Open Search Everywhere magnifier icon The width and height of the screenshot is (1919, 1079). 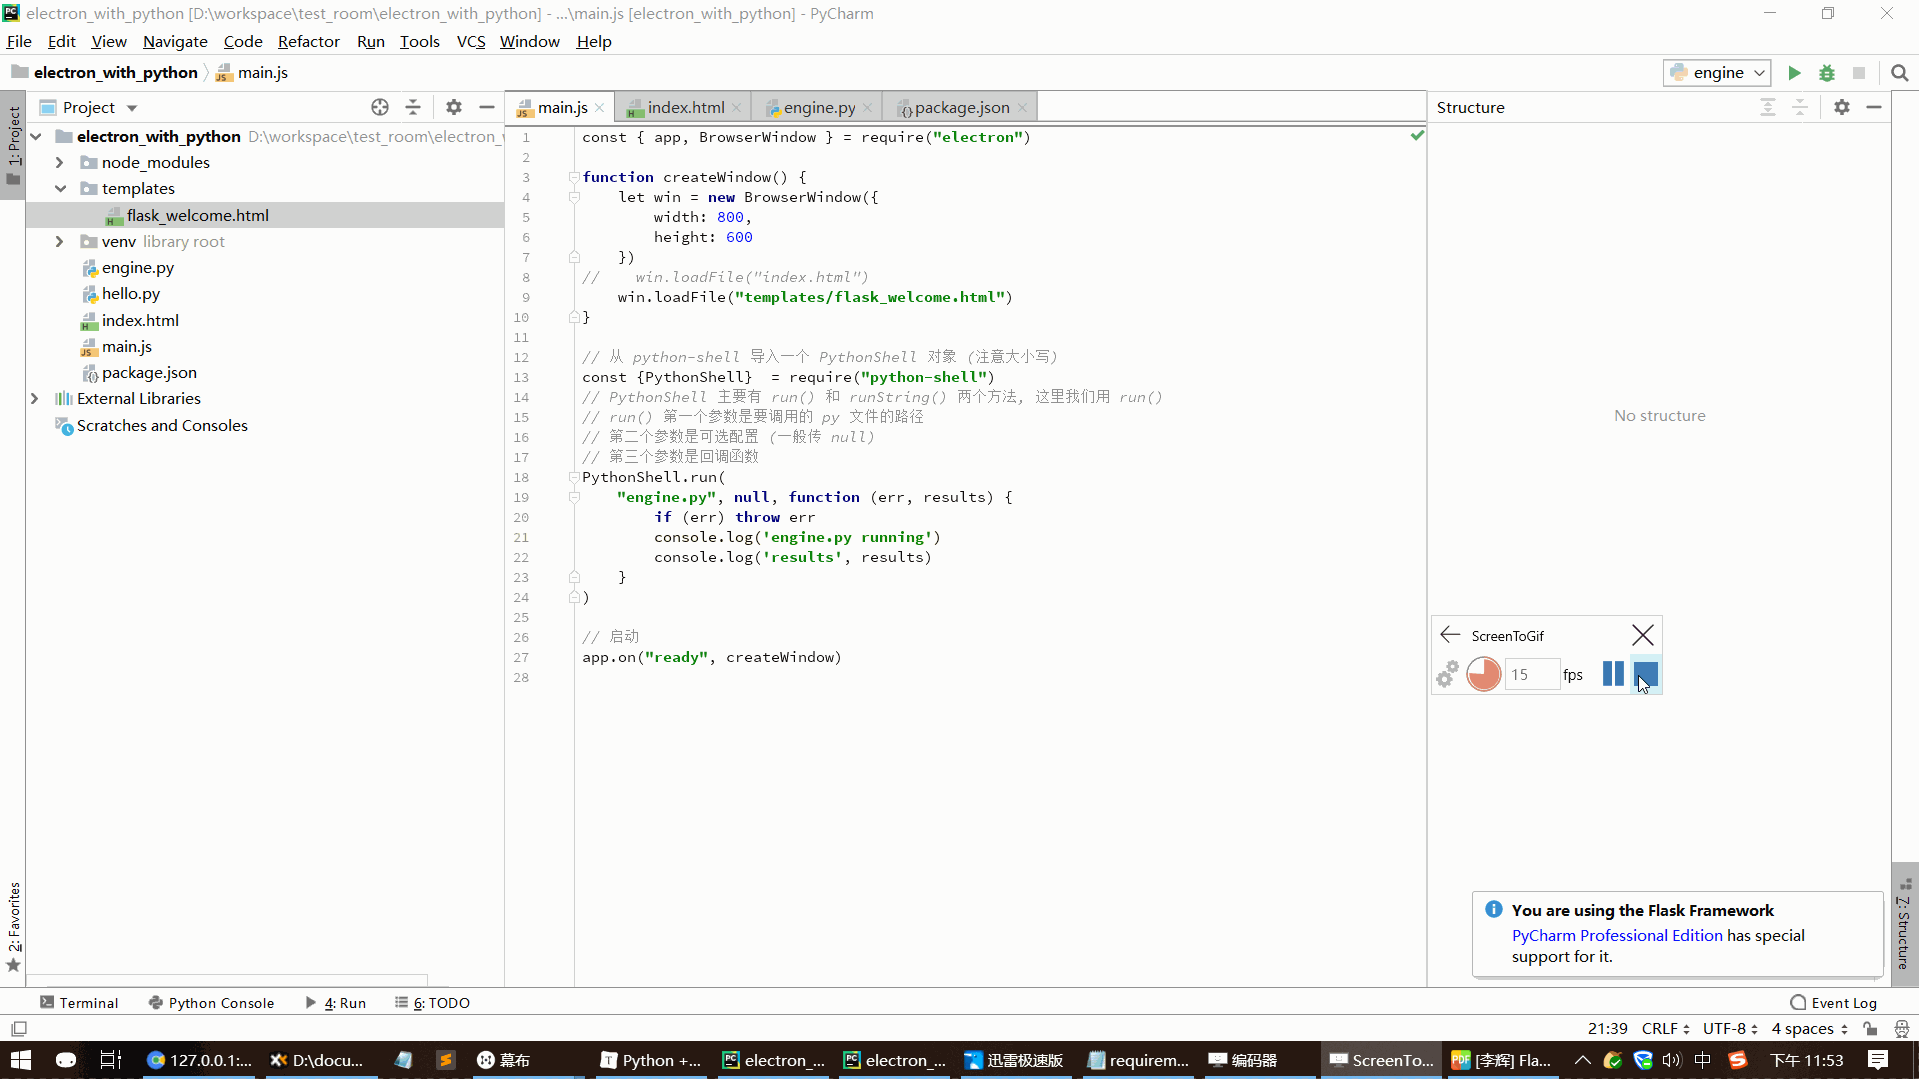(1899, 73)
